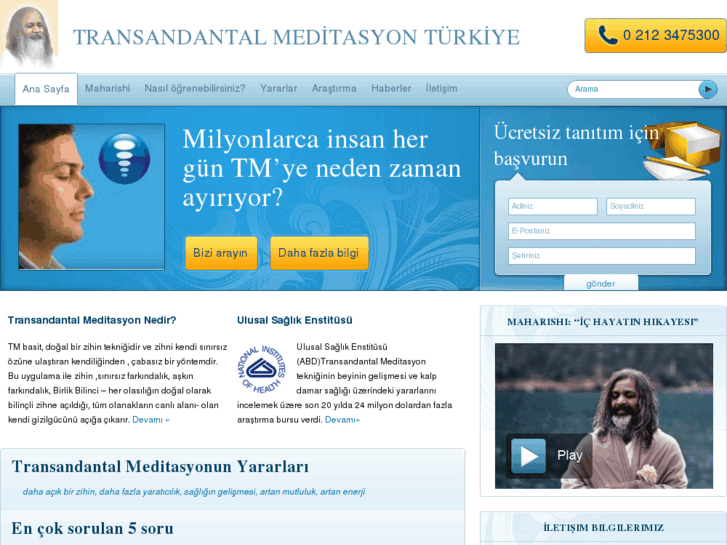Click the En çok sorulan 5 soru heading
727x545 pixels.
(x=92, y=528)
